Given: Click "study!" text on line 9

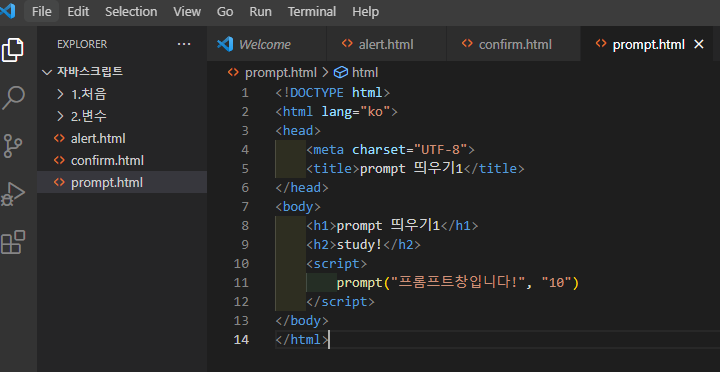Looking at the screenshot, I should [360, 245].
